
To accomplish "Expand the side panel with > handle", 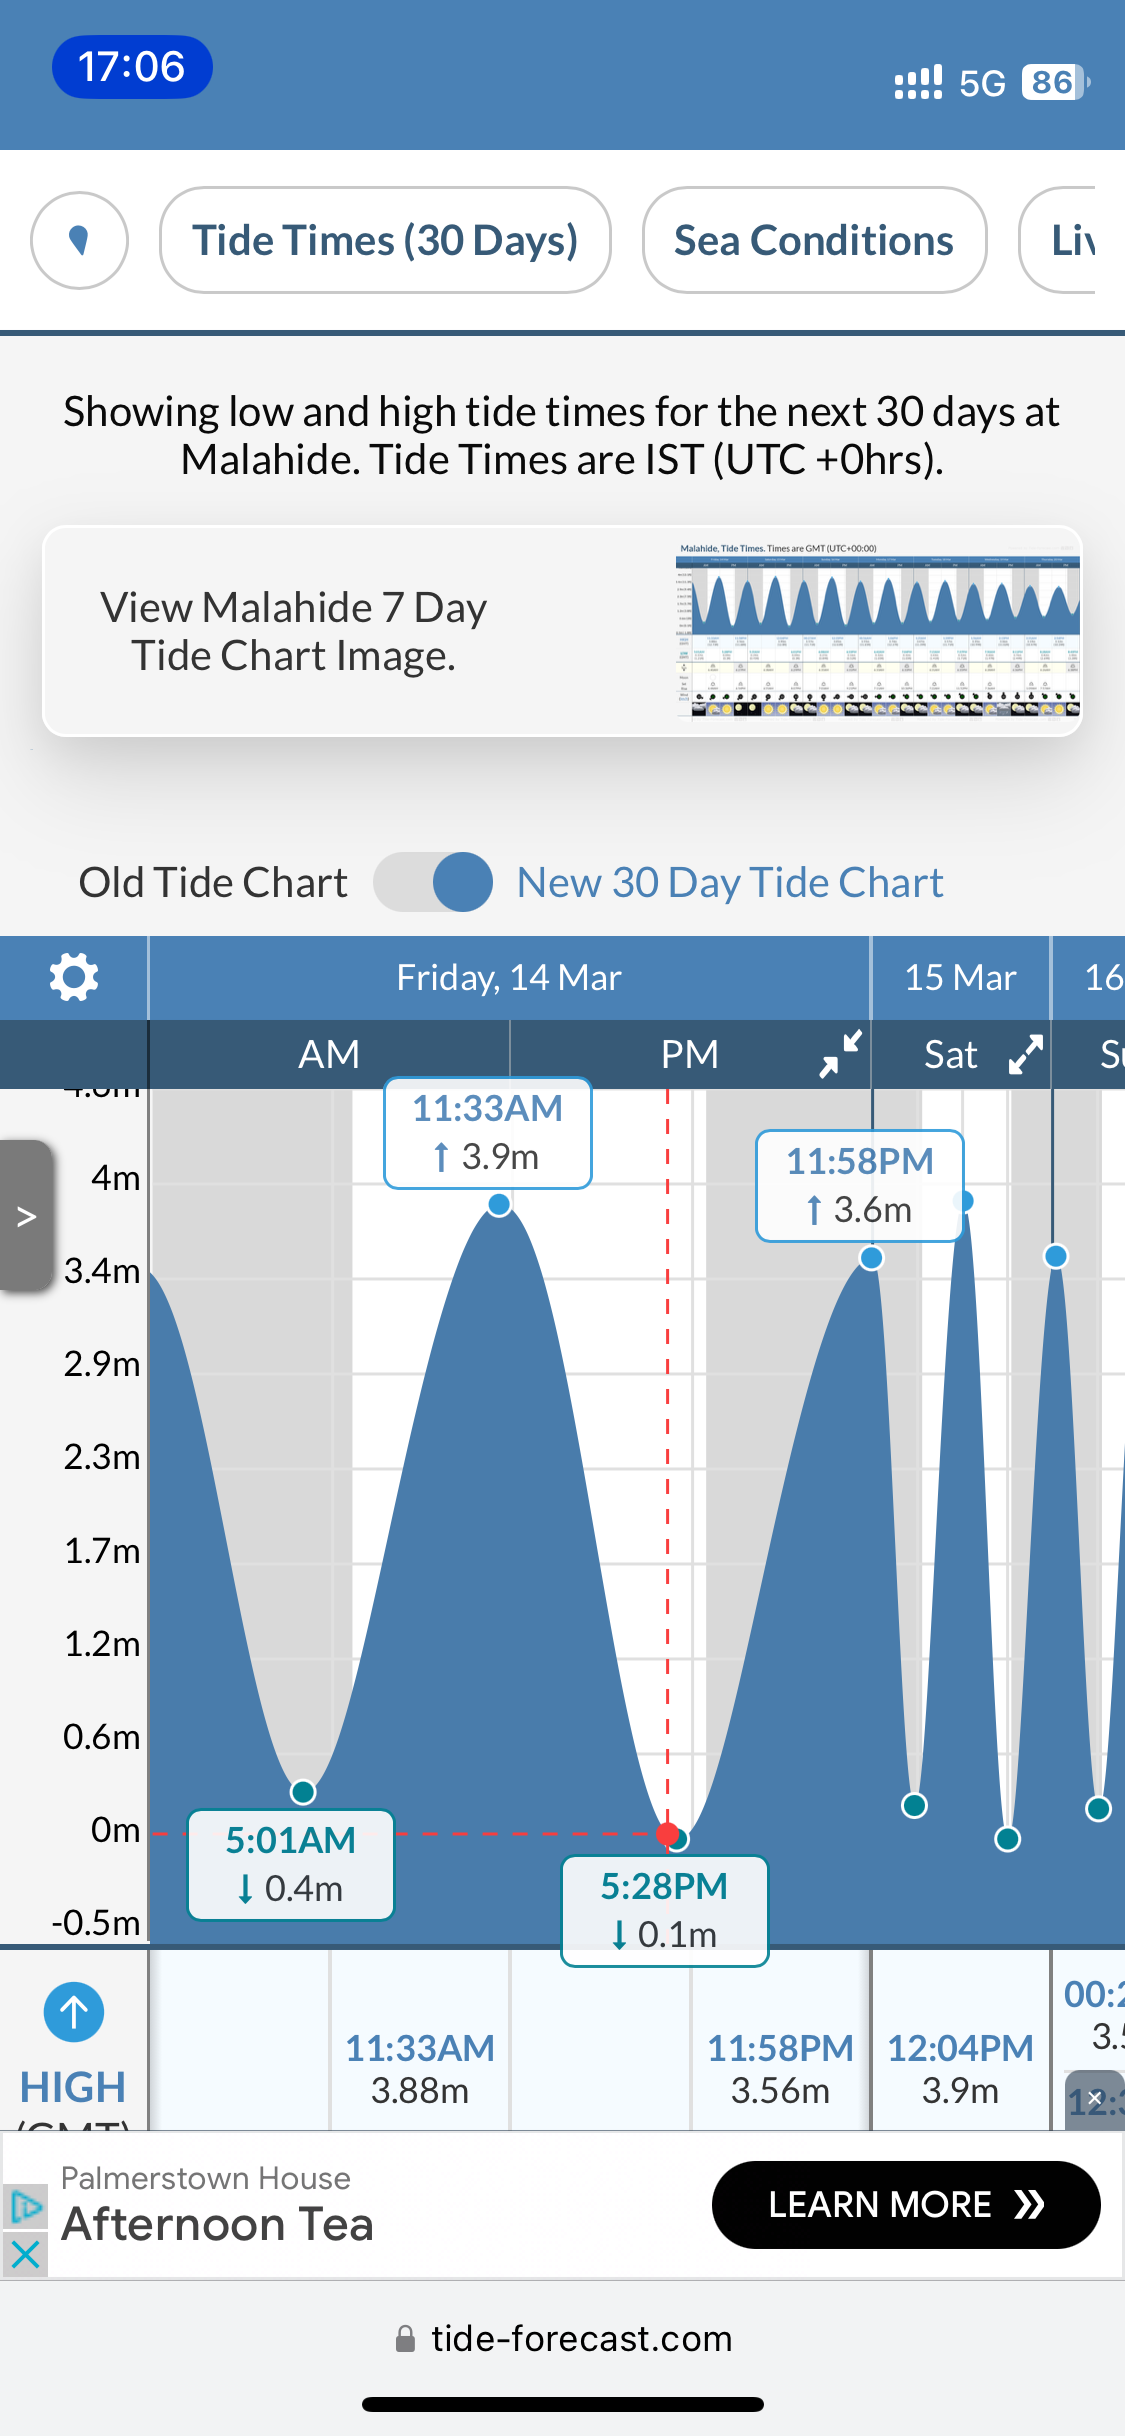I will [x=27, y=1216].
